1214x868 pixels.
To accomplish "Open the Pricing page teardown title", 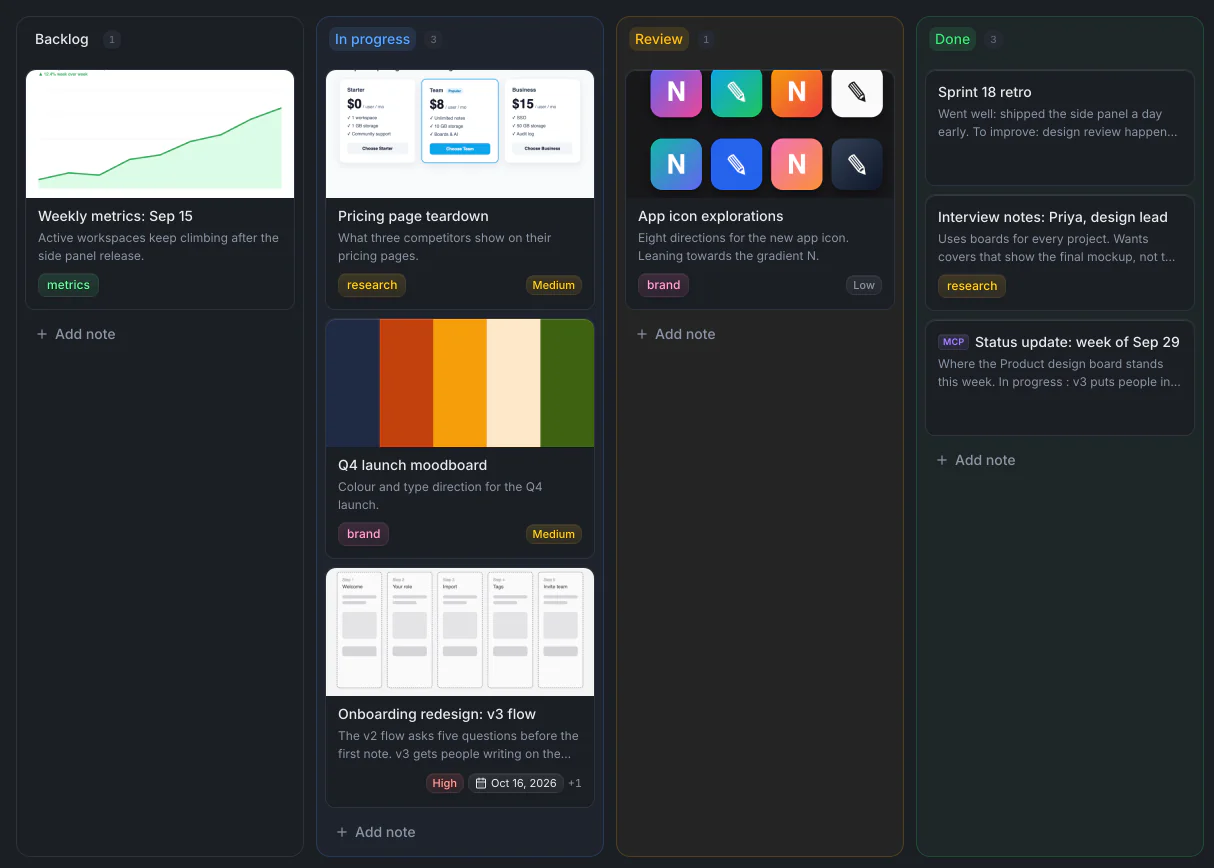I will 413,216.
